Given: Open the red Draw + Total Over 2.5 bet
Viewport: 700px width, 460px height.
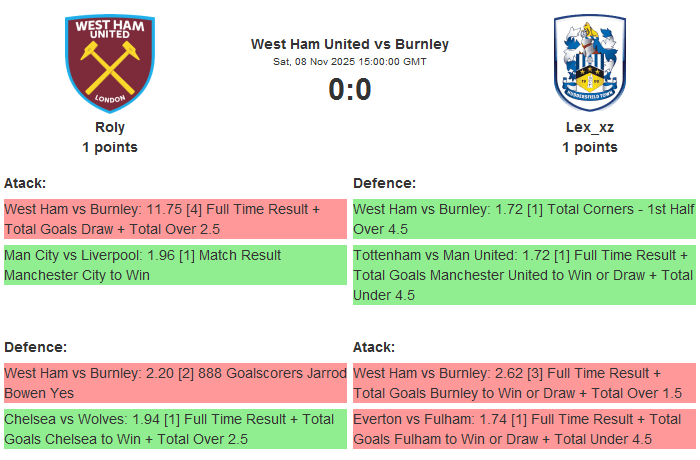Looking at the screenshot, I should pyautogui.click(x=175, y=219).
